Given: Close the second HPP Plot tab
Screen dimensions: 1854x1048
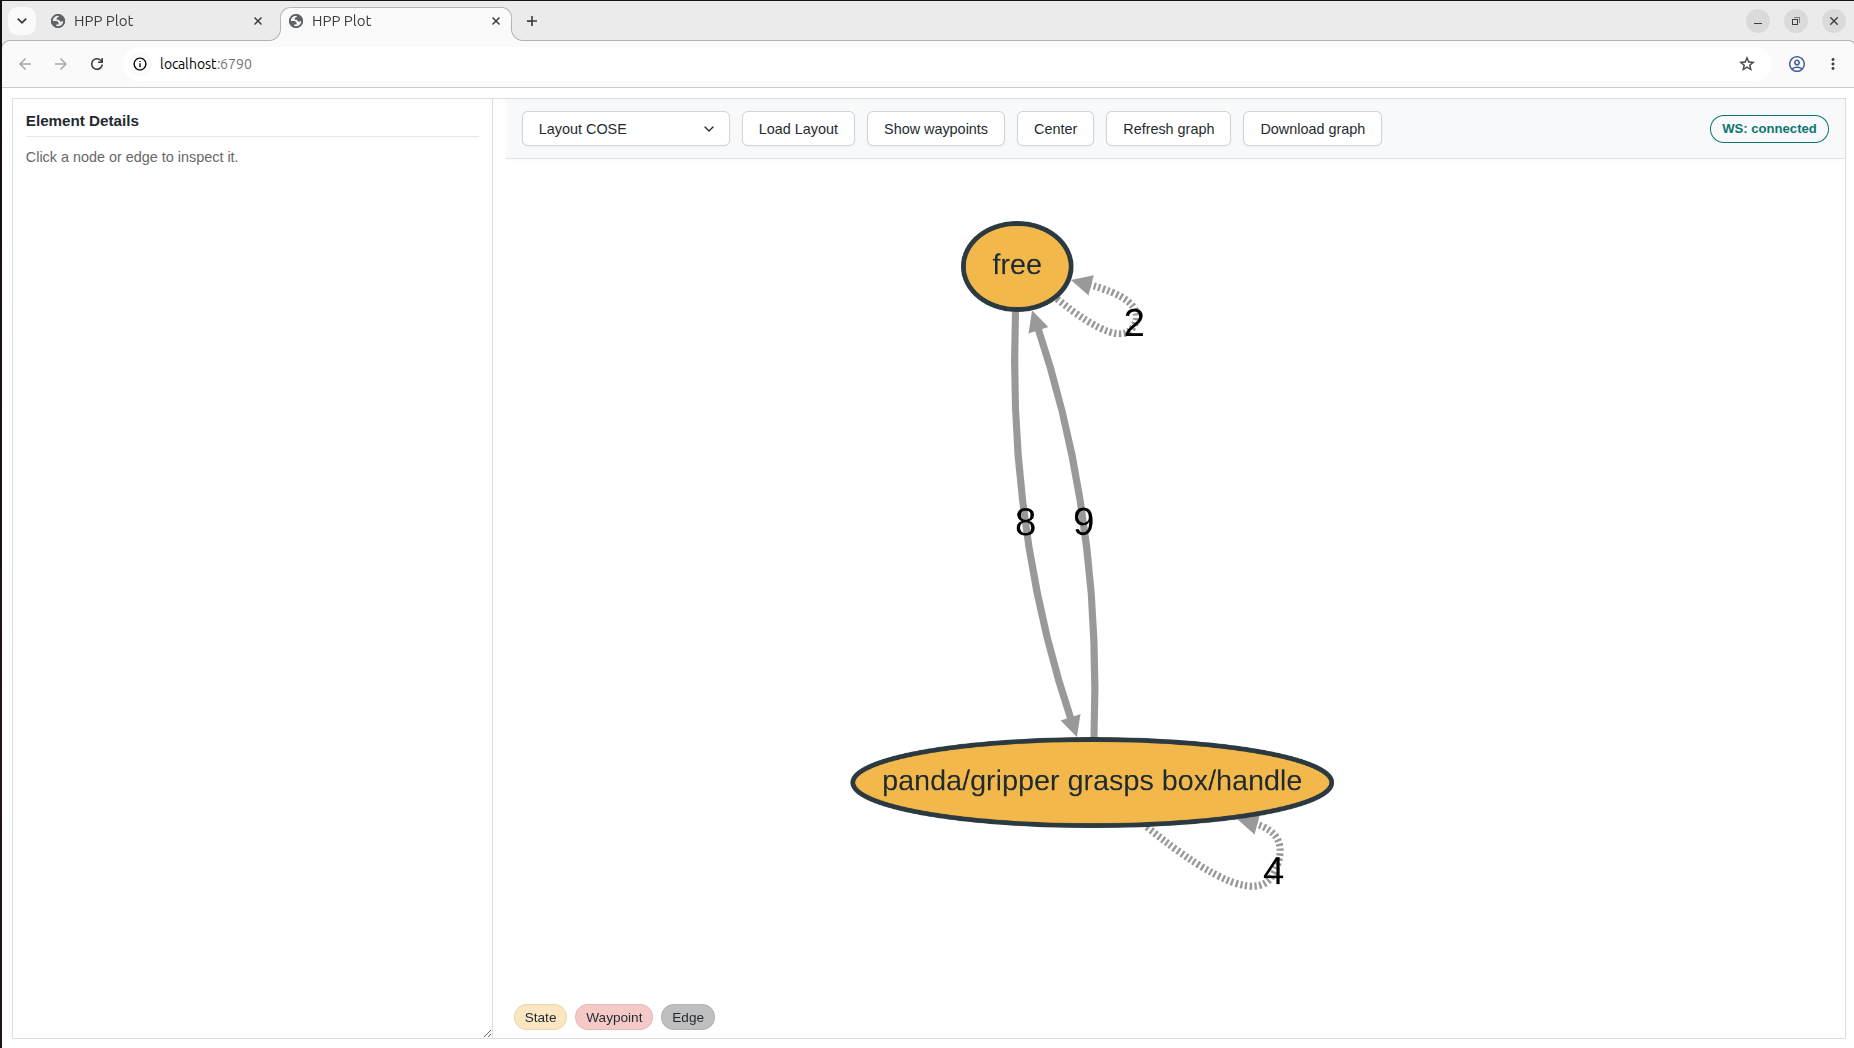Looking at the screenshot, I should click(x=496, y=21).
